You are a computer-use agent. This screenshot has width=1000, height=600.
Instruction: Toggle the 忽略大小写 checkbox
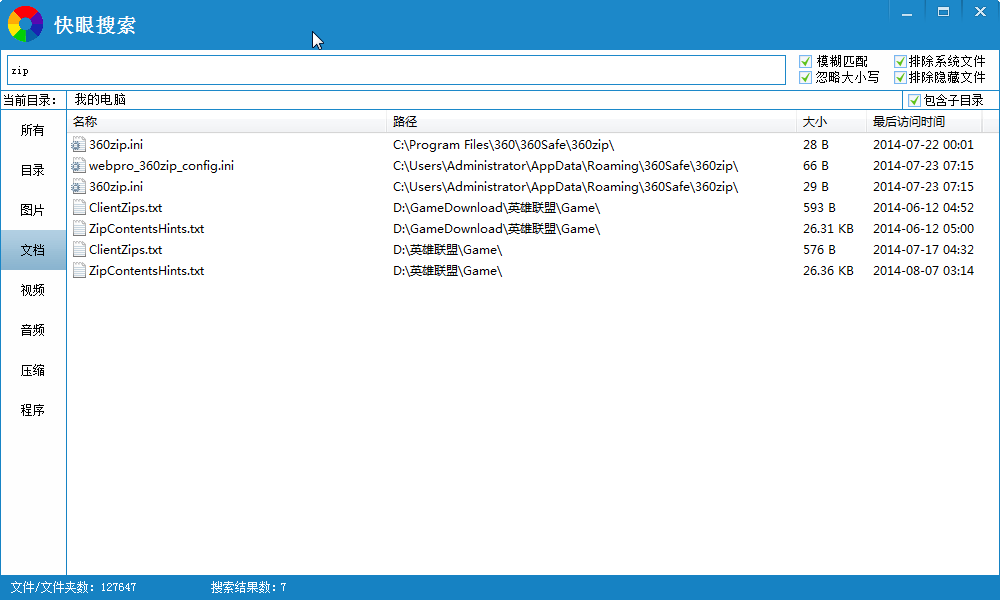coord(806,77)
